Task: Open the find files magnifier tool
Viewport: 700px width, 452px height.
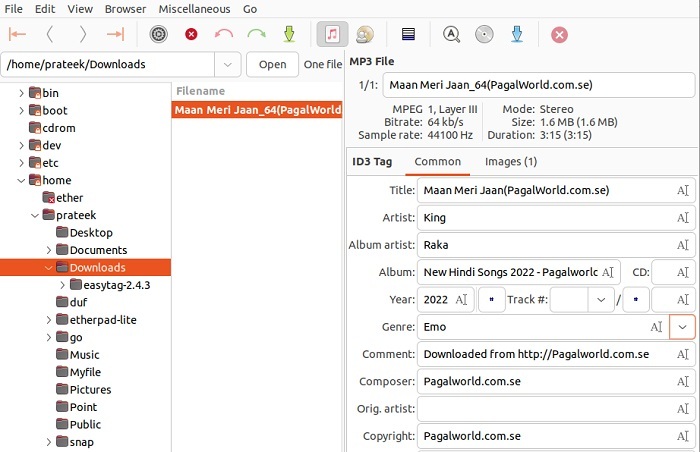Action: click(x=451, y=34)
